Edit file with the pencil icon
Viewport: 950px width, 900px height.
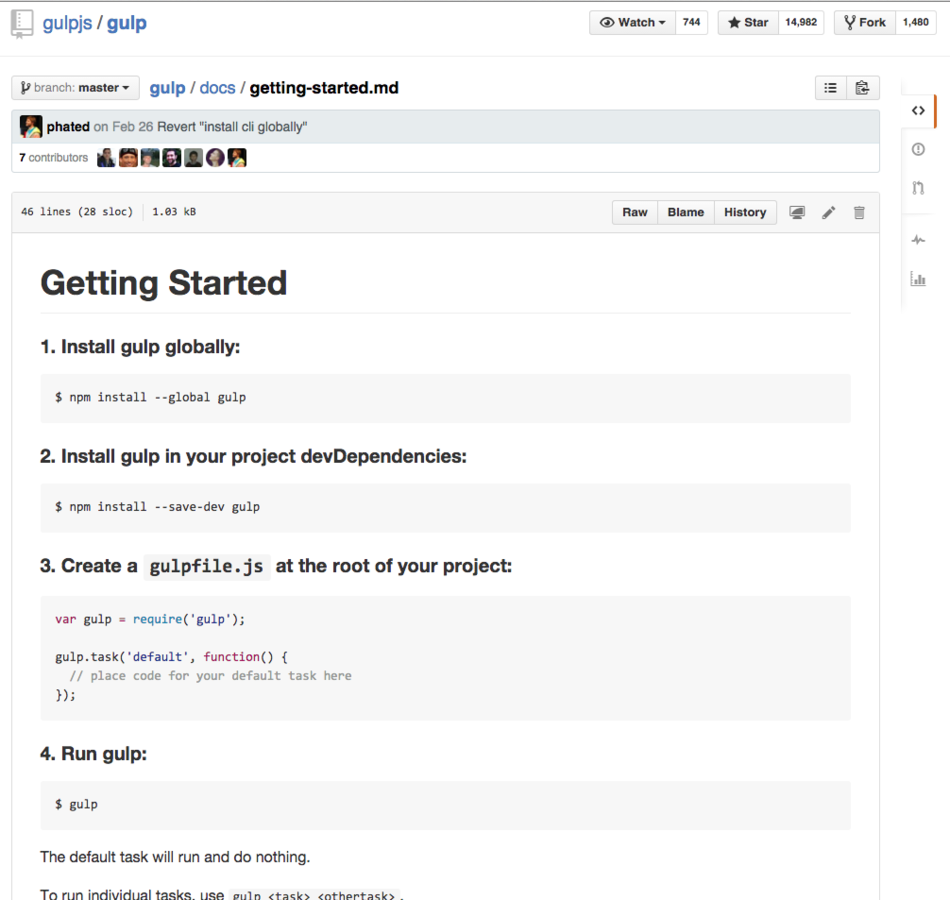coord(828,212)
